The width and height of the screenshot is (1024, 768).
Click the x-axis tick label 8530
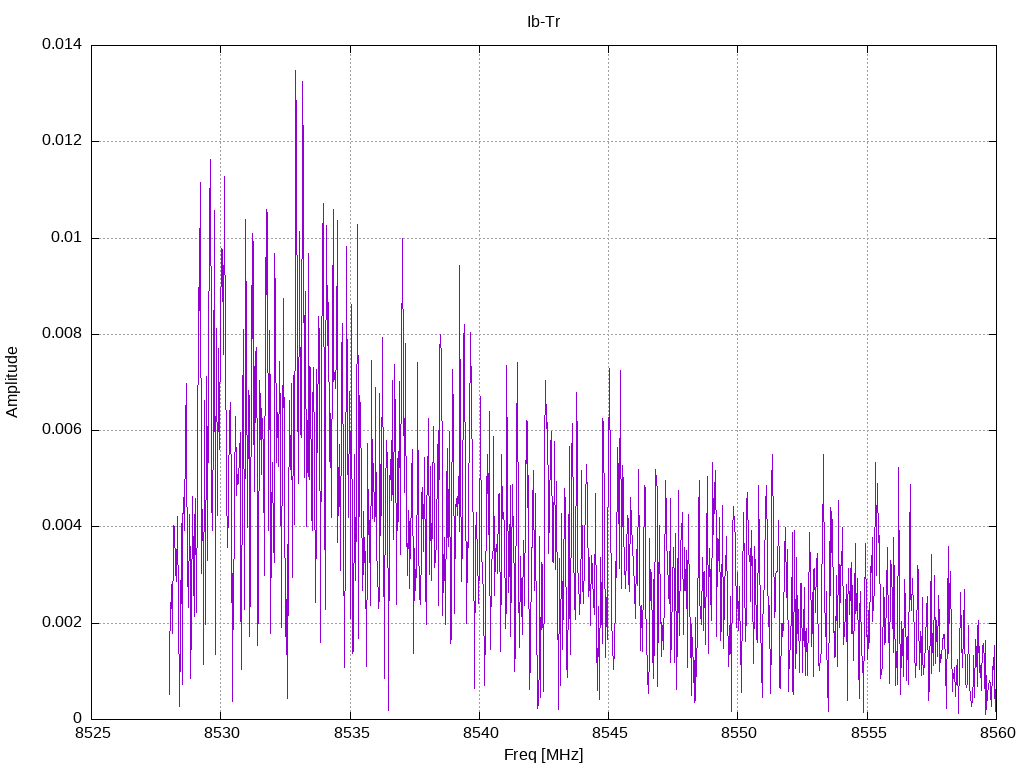pyautogui.click(x=221, y=733)
